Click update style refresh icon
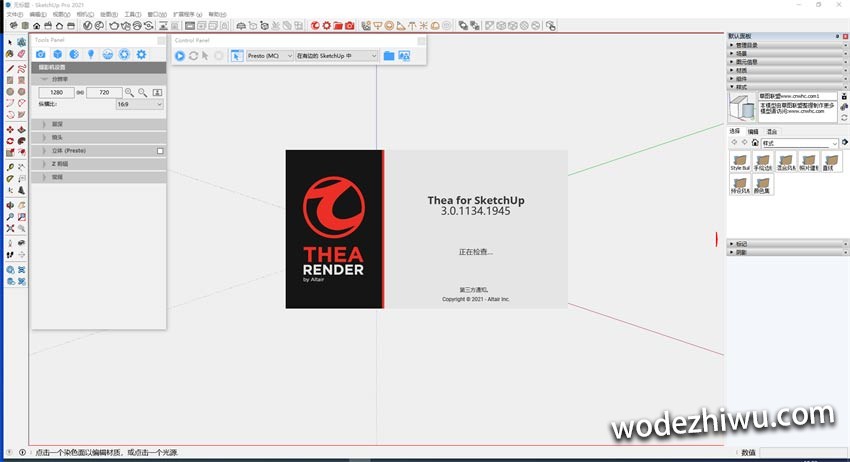Image resolution: width=850 pixels, height=462 pixels. click(844, 118)
